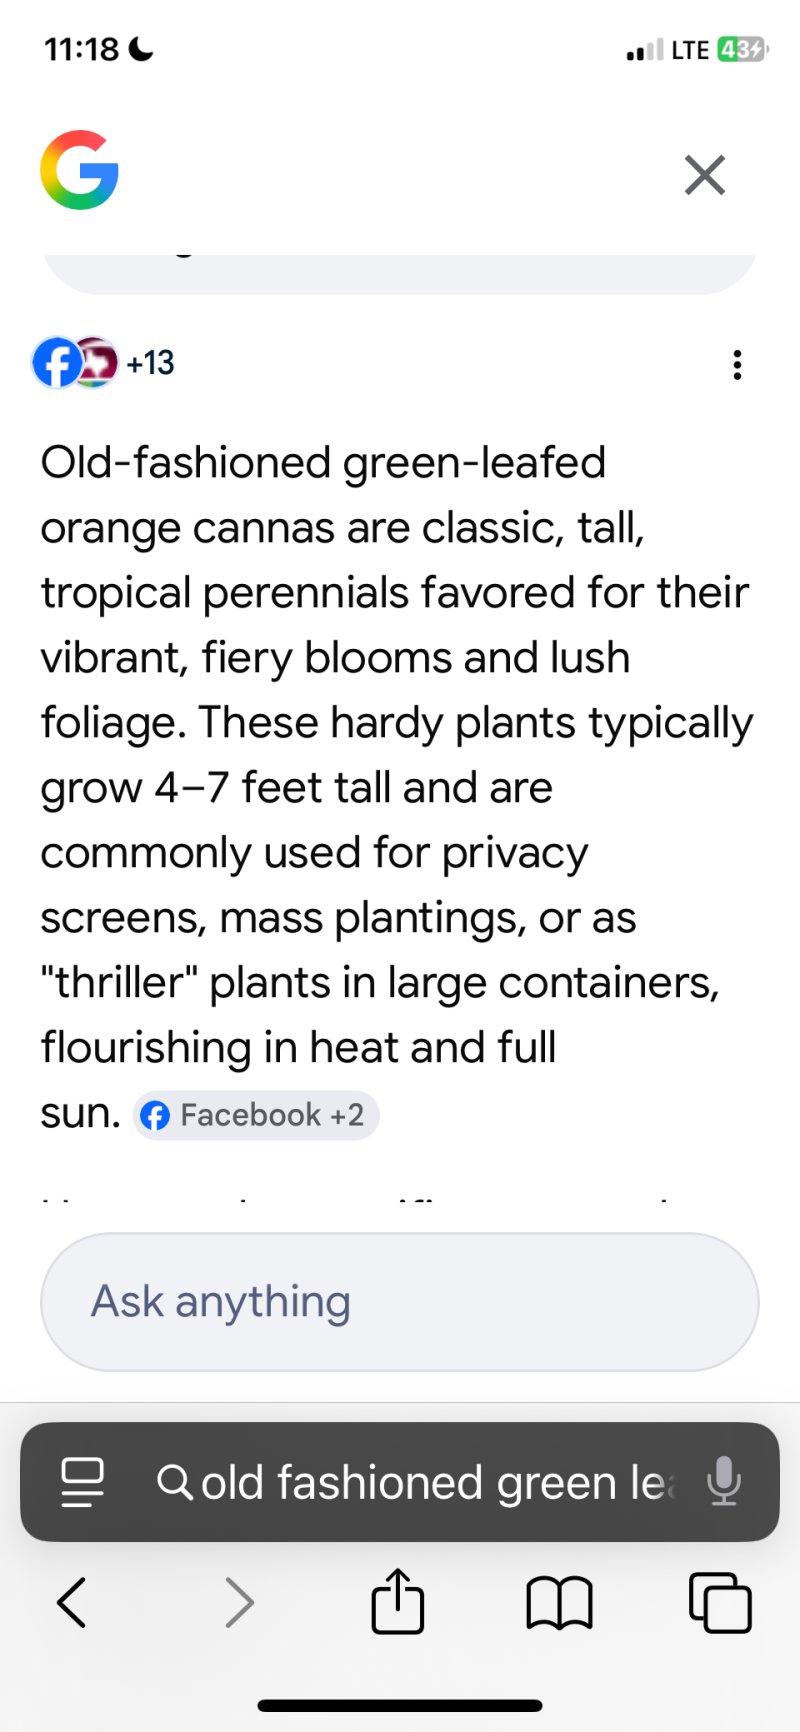Go back with the left arrow

pos(72,1602)
